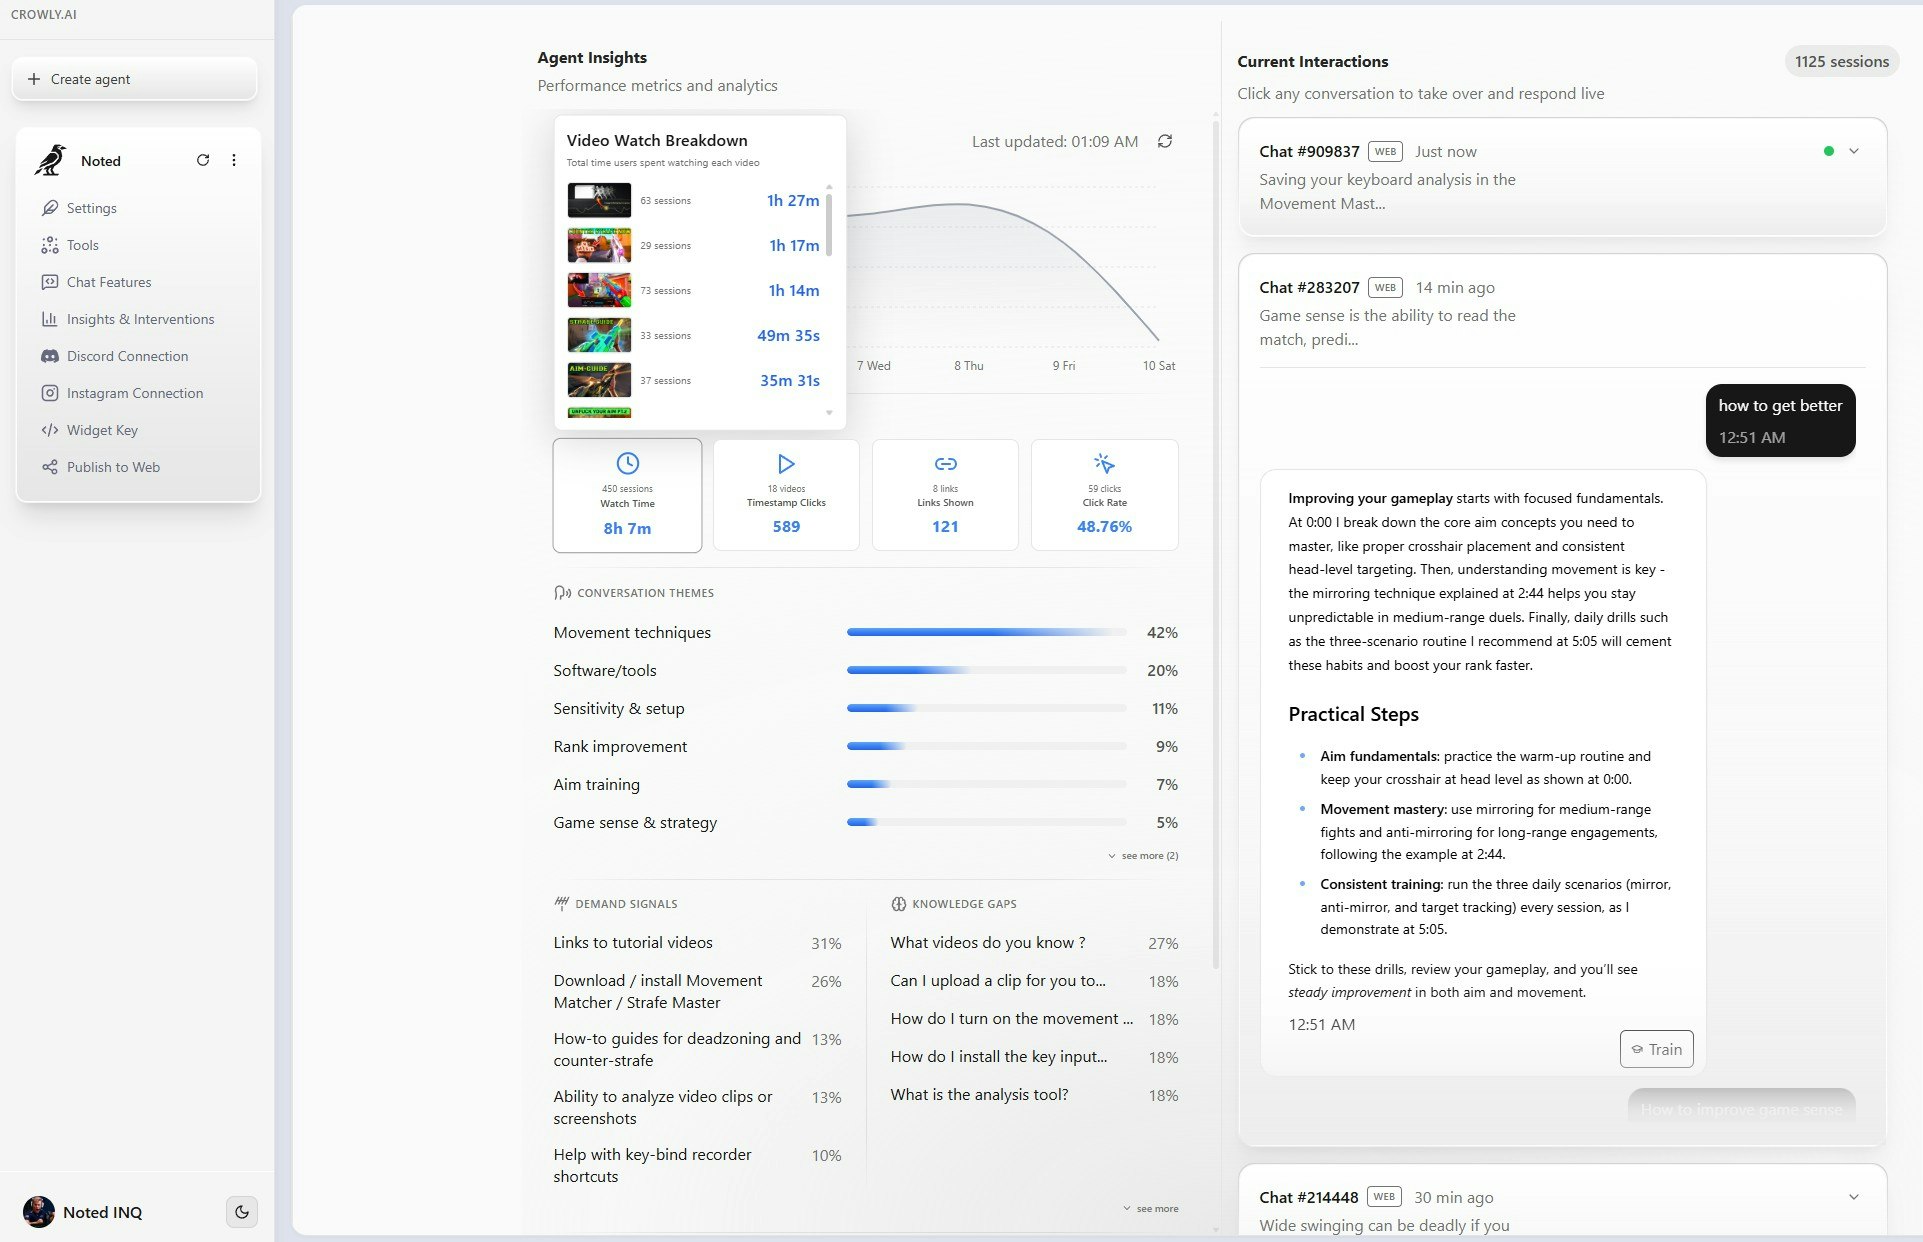Click the refresh icon beside Noted agent
The image size is (1923, 1242).
point(203,160)
